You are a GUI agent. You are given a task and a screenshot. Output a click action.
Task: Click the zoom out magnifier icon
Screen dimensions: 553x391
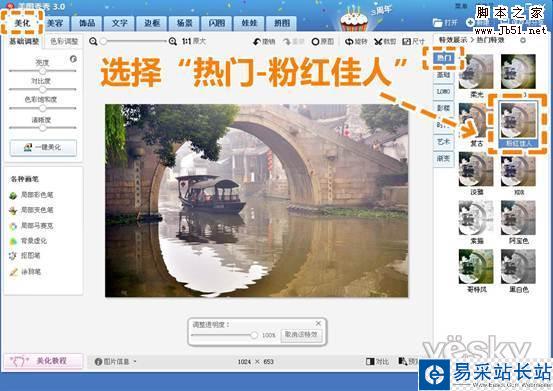click(x=93, y=41)
